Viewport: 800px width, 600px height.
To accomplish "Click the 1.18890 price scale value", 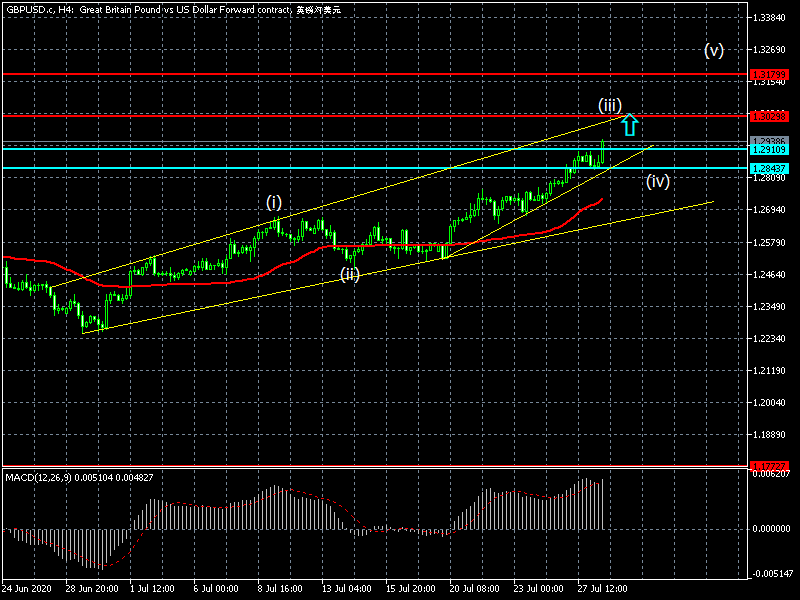I will (x=769, y=435).
